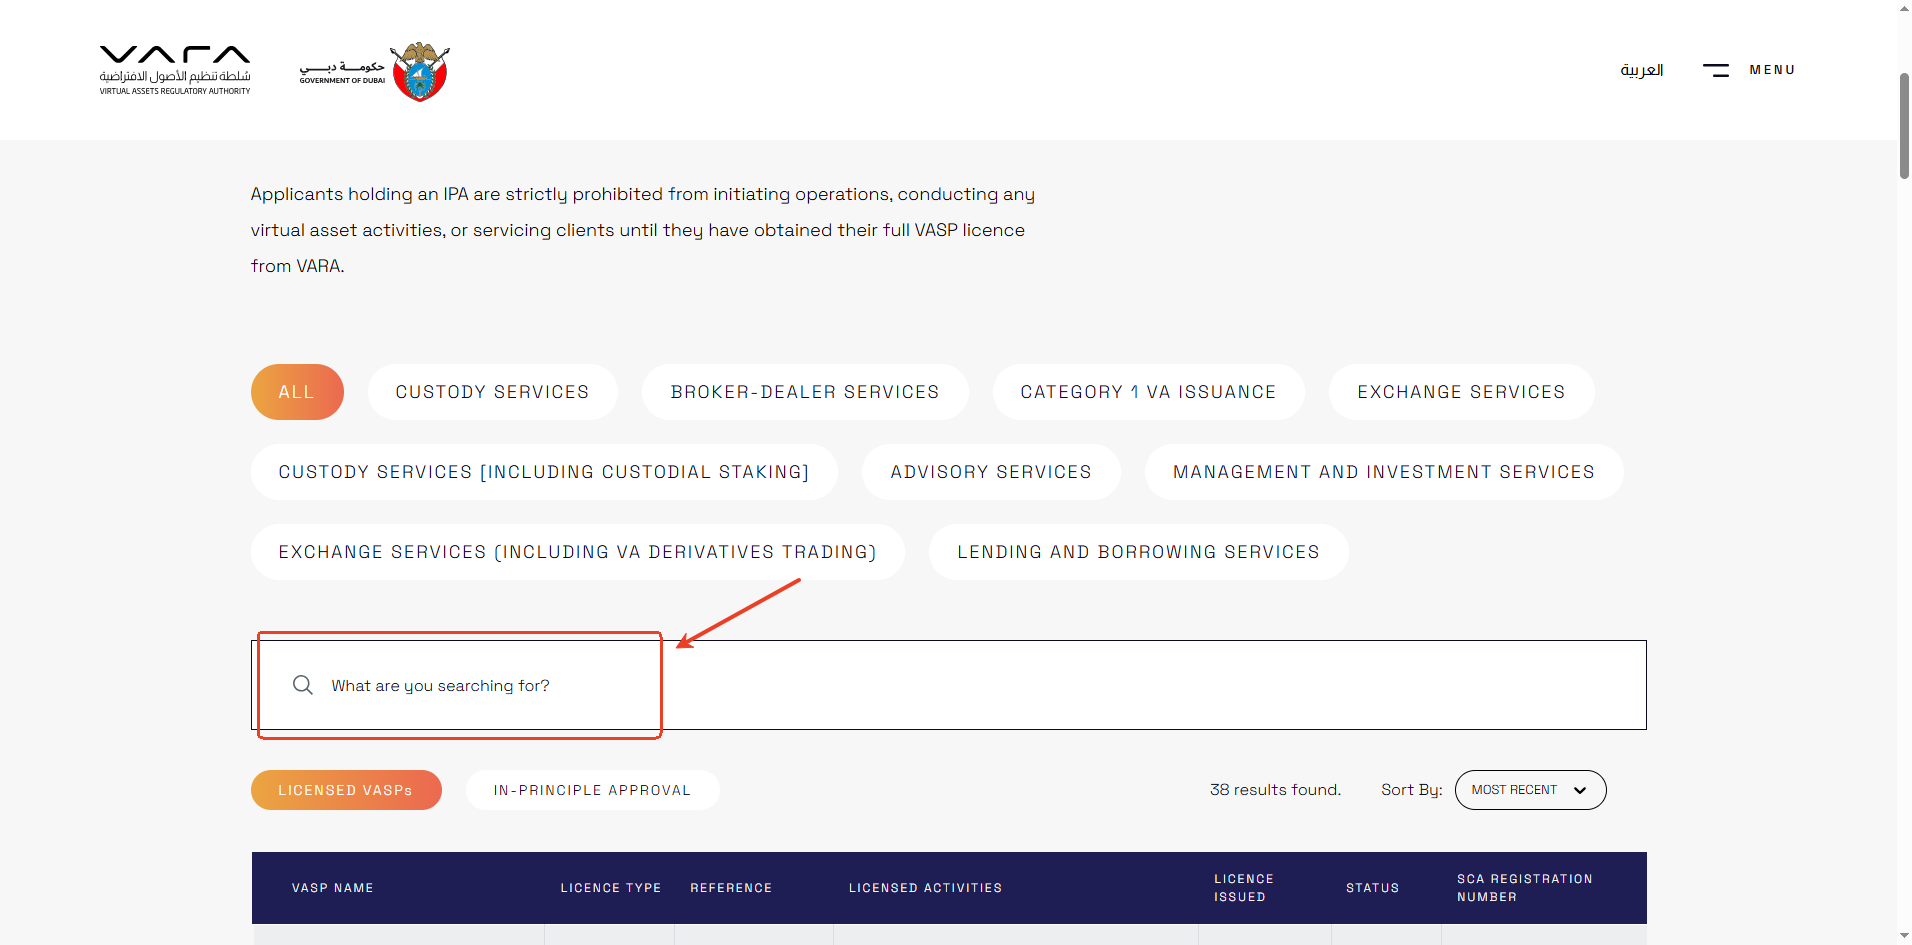Select Custody Services including Custodial Staking

(543, 472)
